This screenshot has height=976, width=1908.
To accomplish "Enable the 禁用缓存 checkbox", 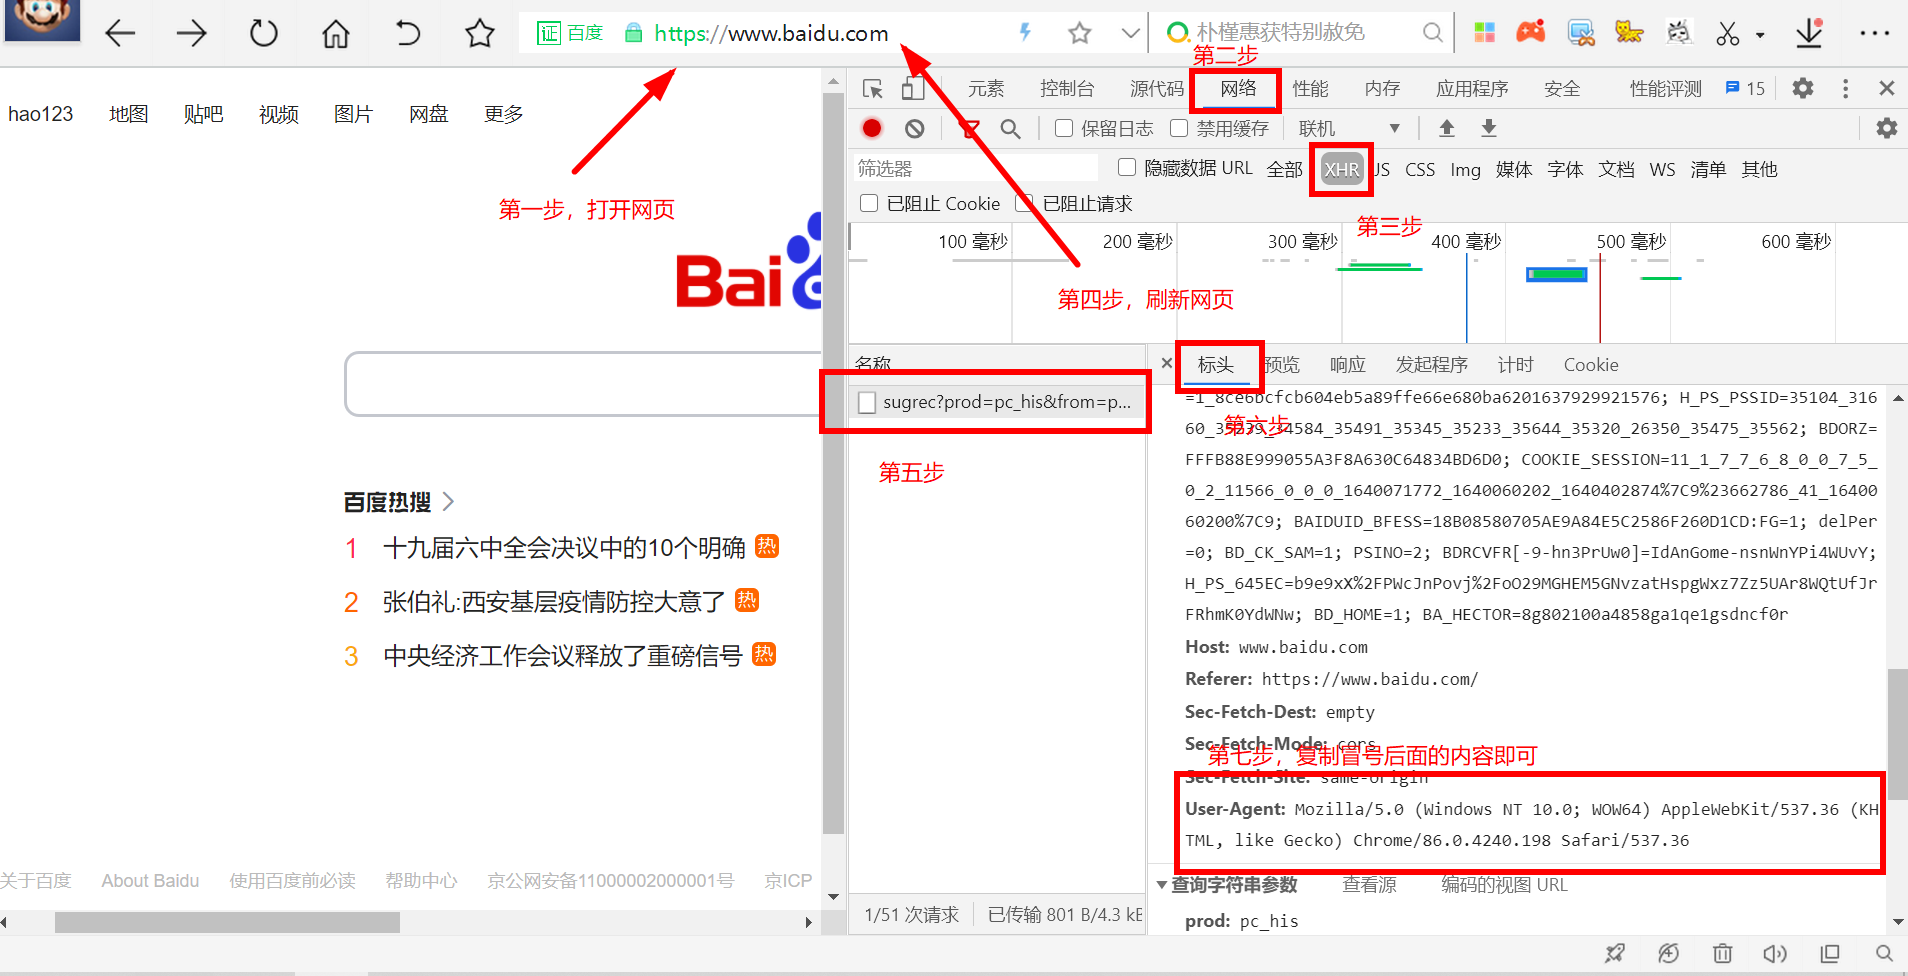I will click(1179, 128).
